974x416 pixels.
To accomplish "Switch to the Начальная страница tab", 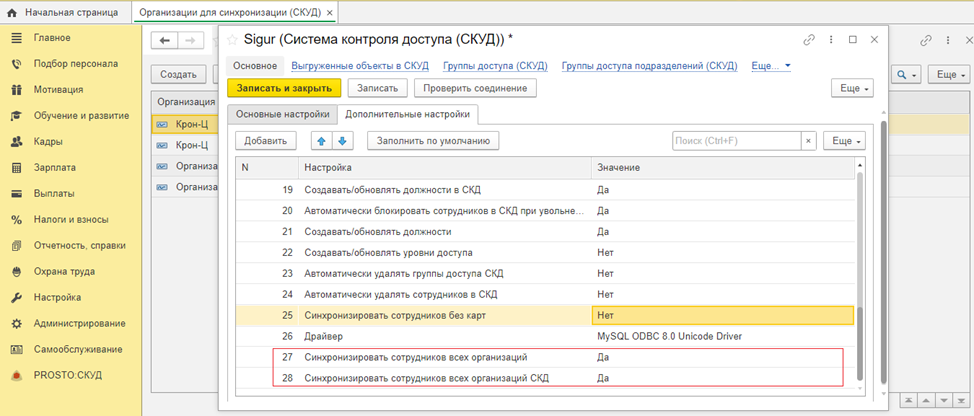I will pyautogui.click(x=66, y=12).
